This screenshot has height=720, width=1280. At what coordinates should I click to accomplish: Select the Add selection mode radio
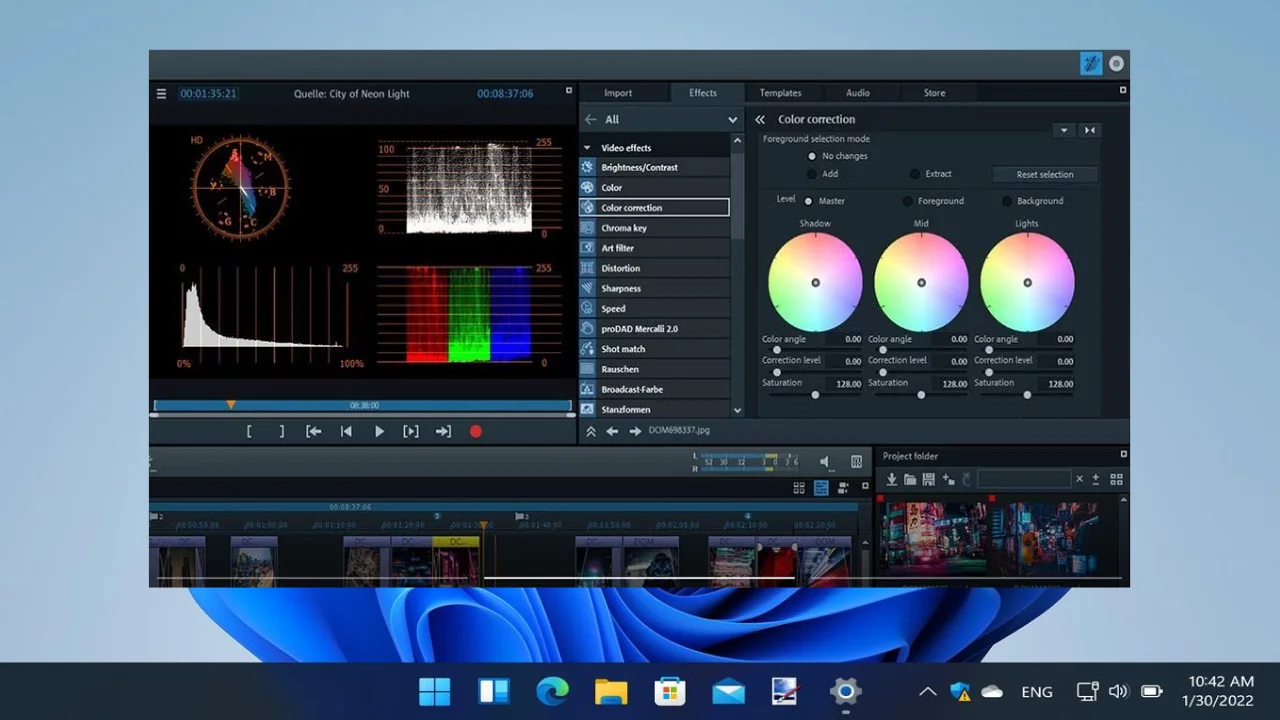tap(812, 174)
